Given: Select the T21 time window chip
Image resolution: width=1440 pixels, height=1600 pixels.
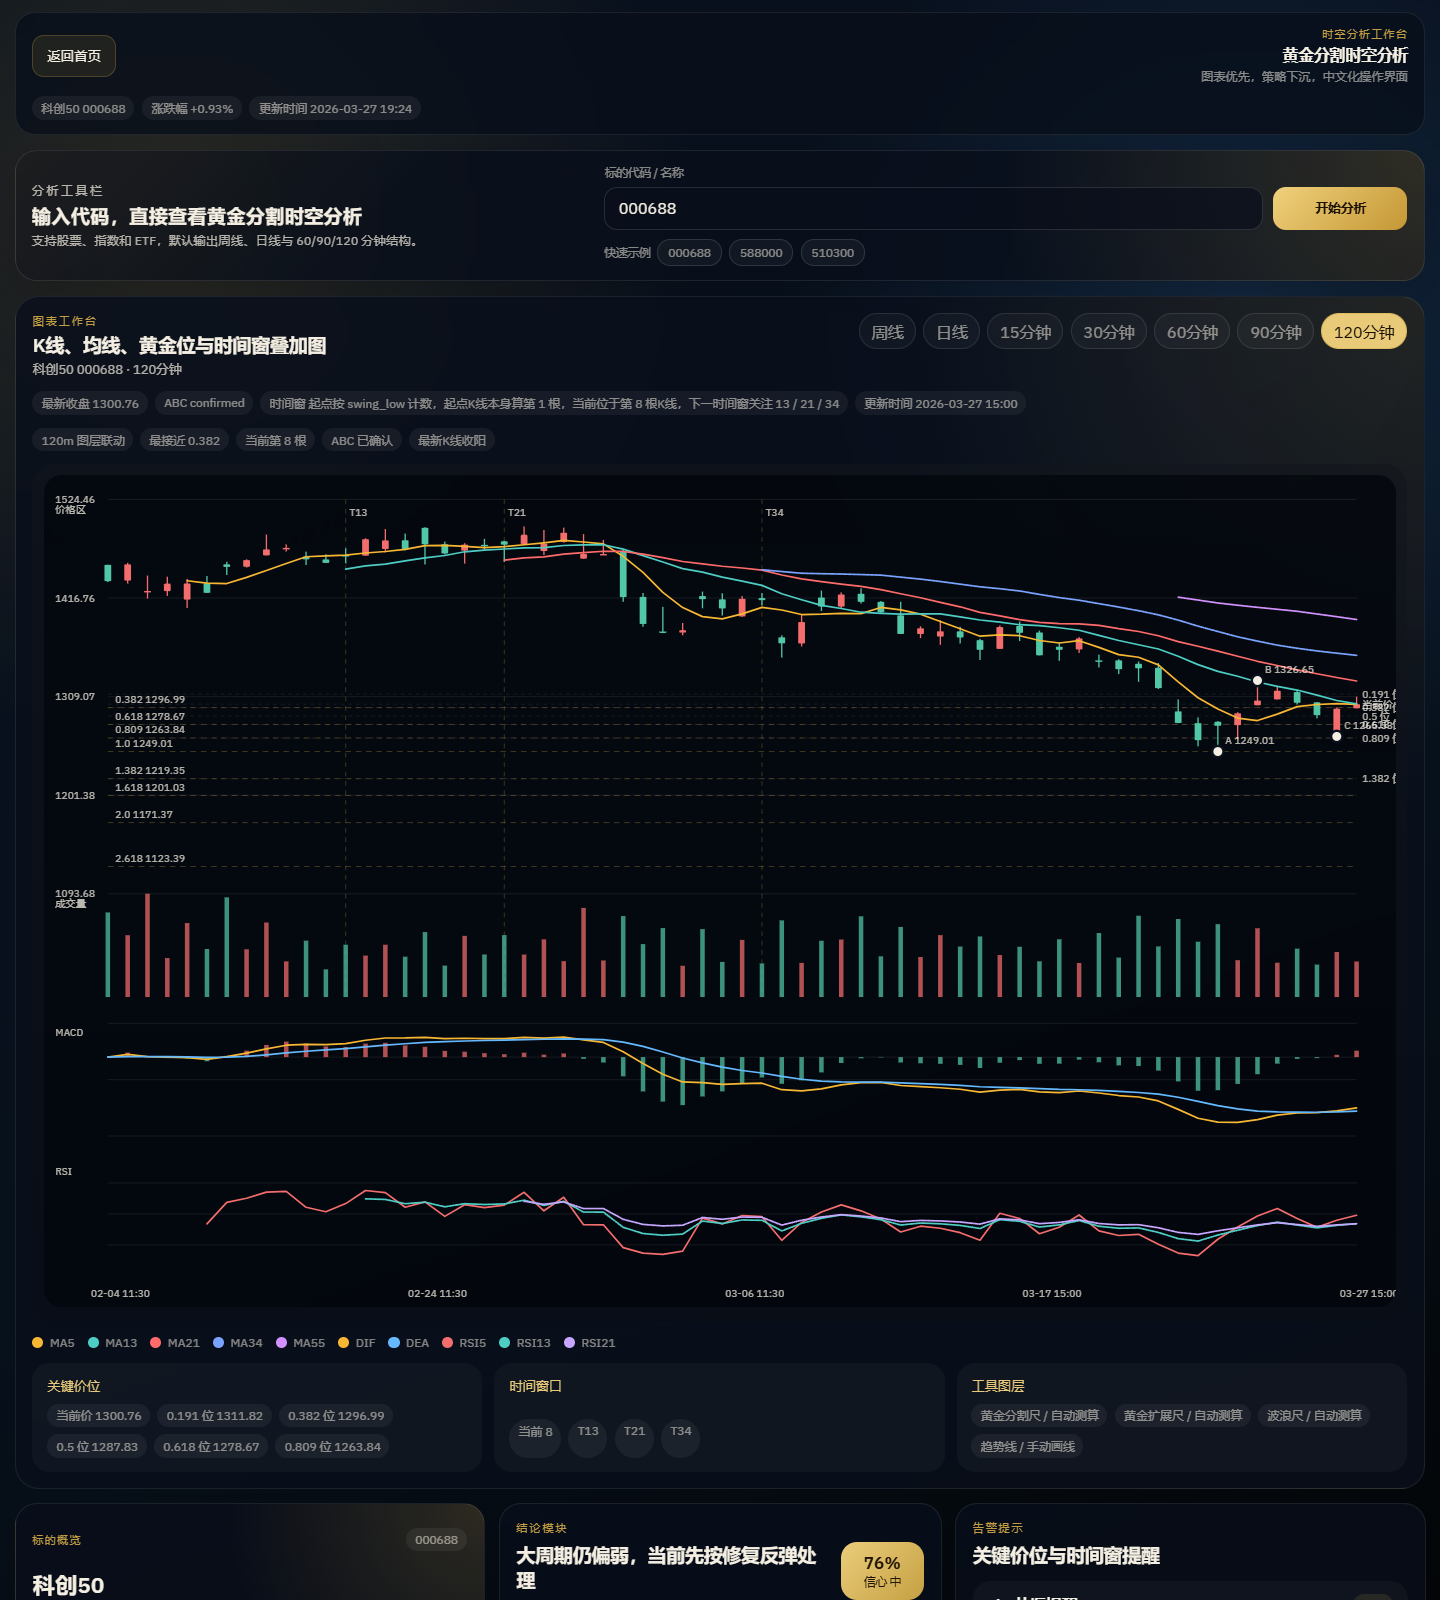Looking at the screenshot, I should [x=634, y=1432].
